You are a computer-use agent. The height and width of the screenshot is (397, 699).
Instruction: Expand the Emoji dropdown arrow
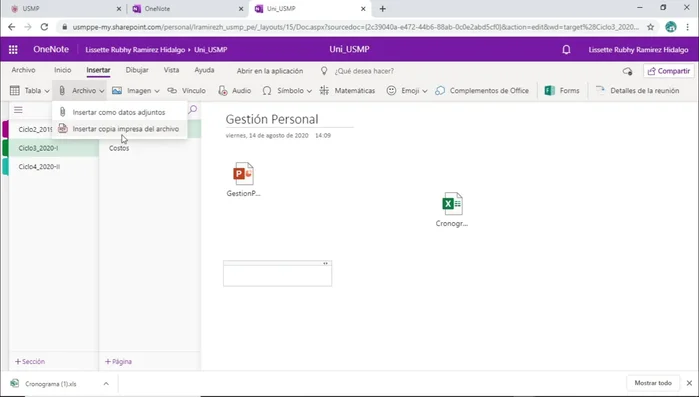point(424,91)
